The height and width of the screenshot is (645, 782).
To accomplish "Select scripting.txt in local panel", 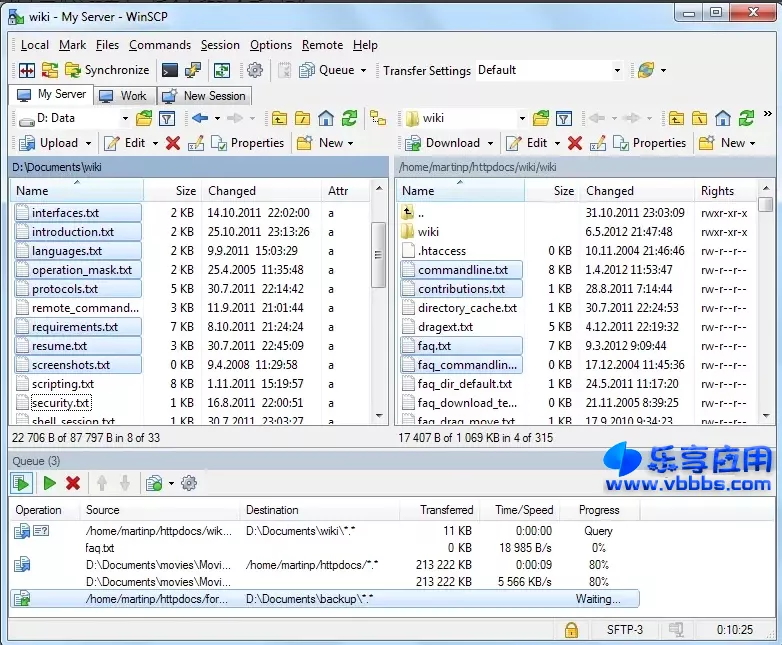I will pyautogui.click(x=63, y=384).
